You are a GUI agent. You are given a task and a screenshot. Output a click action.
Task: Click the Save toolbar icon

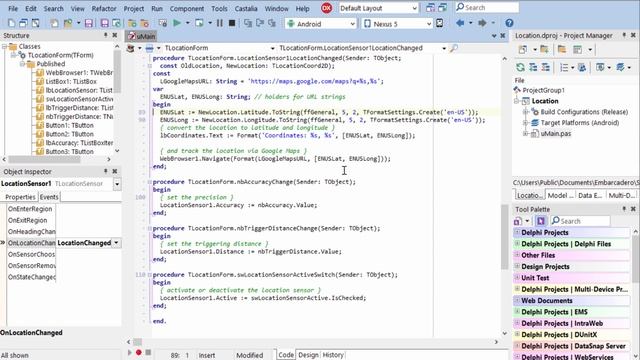click(89, 23)
